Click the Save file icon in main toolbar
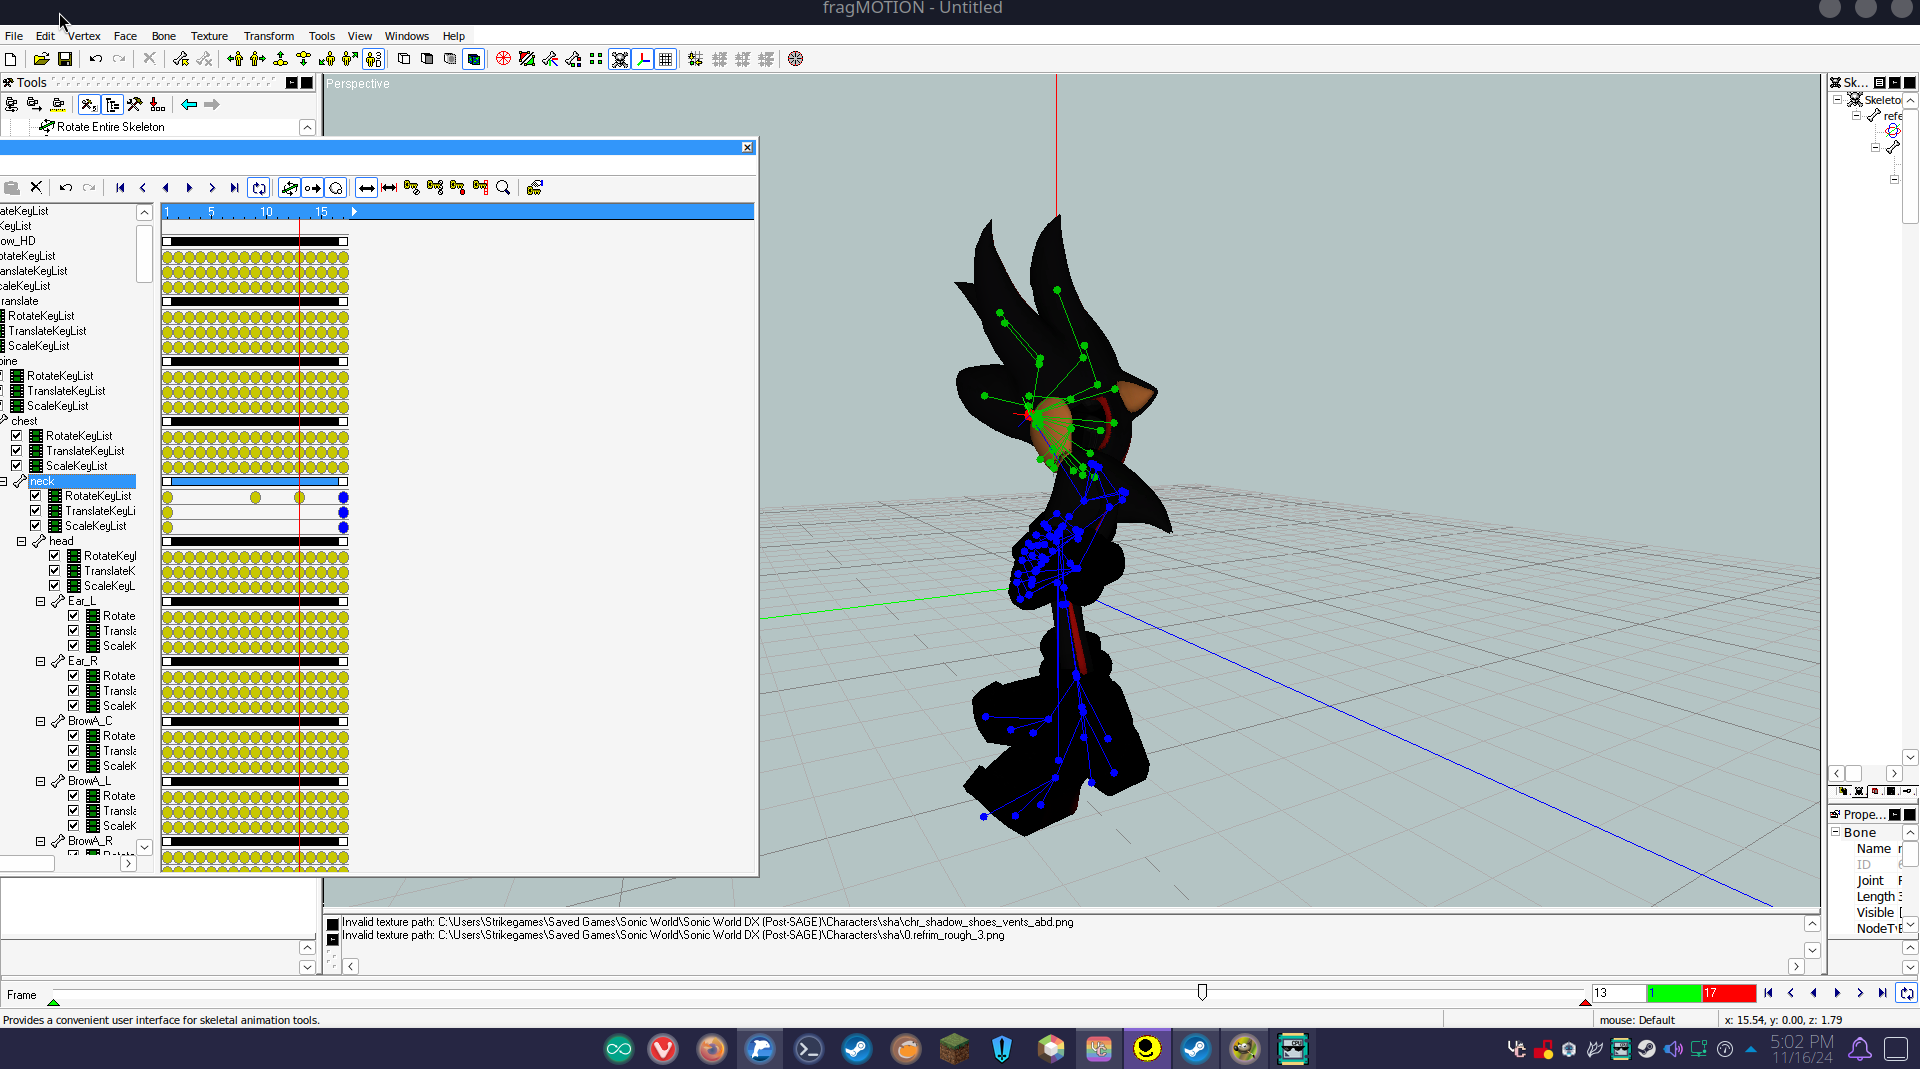Image resolution: width=1920 pixels, height=1069 pixels. point(65,59)
